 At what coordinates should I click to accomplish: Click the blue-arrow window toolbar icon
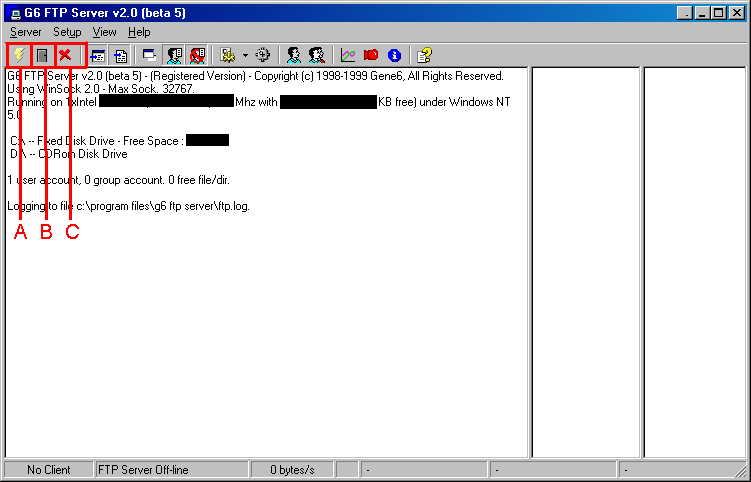coord(98,56)
